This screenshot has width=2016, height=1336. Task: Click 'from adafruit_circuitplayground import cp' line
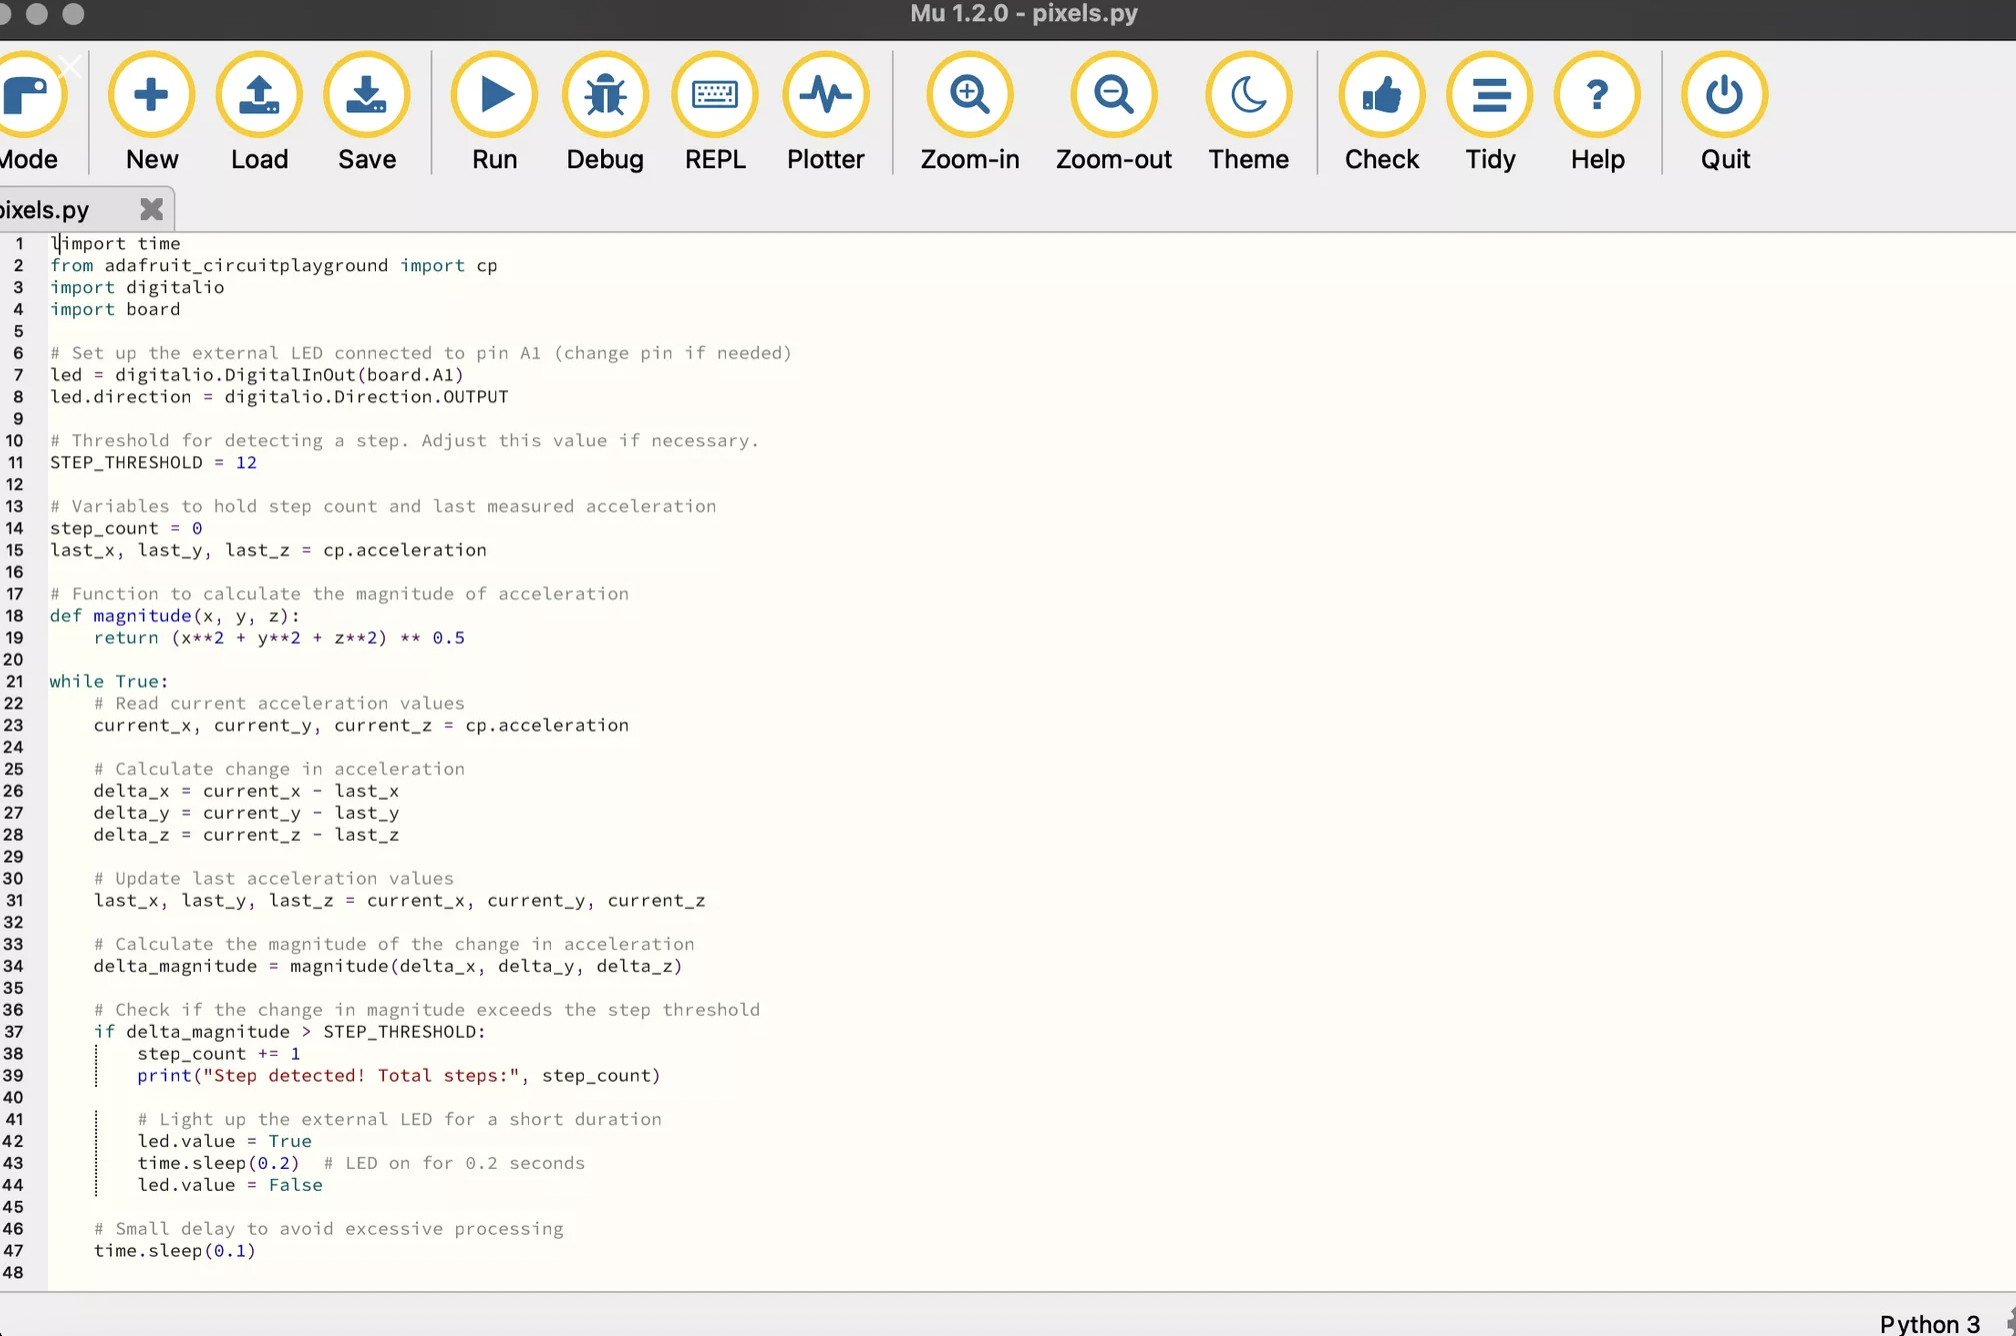pos(274,265)
